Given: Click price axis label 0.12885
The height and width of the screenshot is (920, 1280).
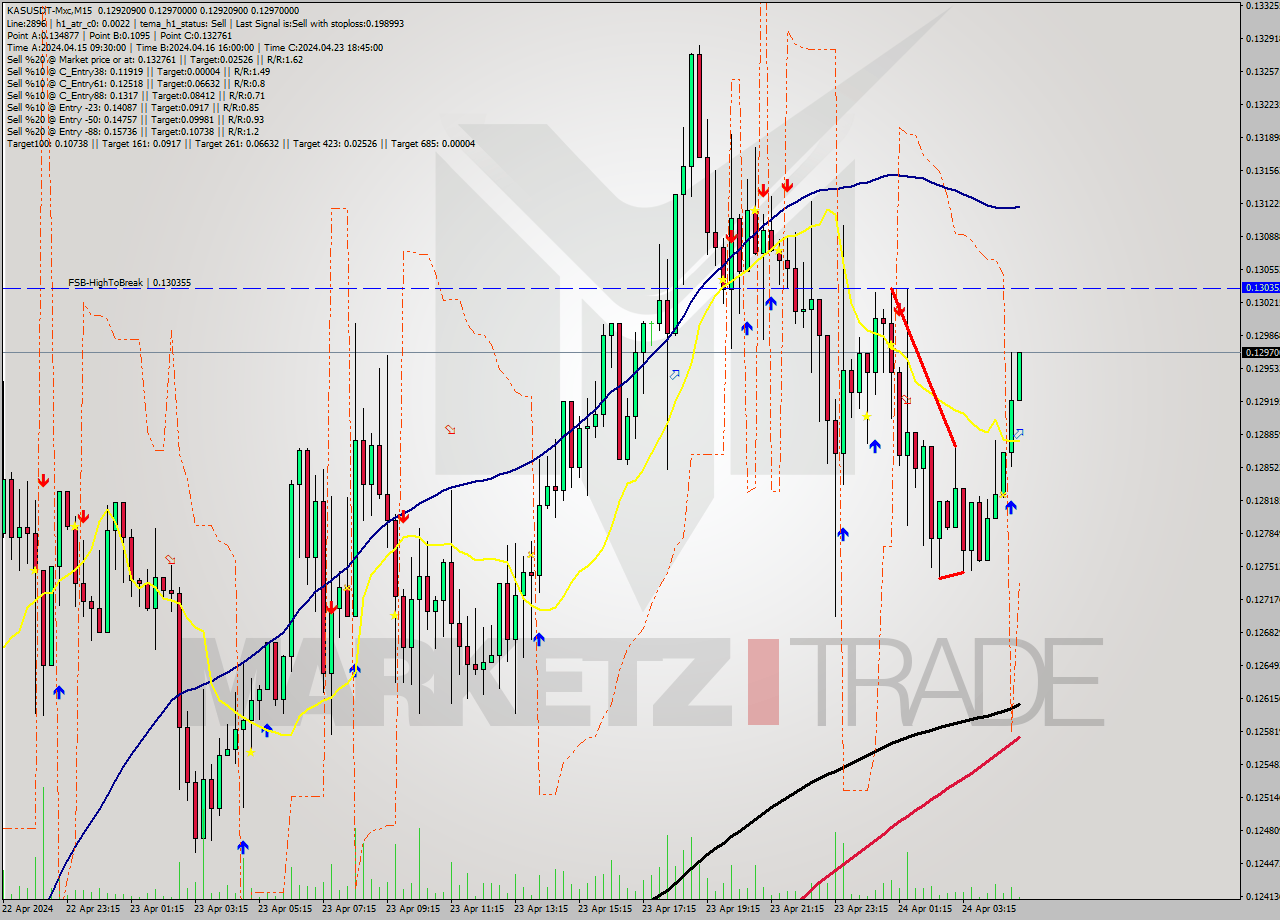Looking at the screenshot, I should tap(1261, 434).
